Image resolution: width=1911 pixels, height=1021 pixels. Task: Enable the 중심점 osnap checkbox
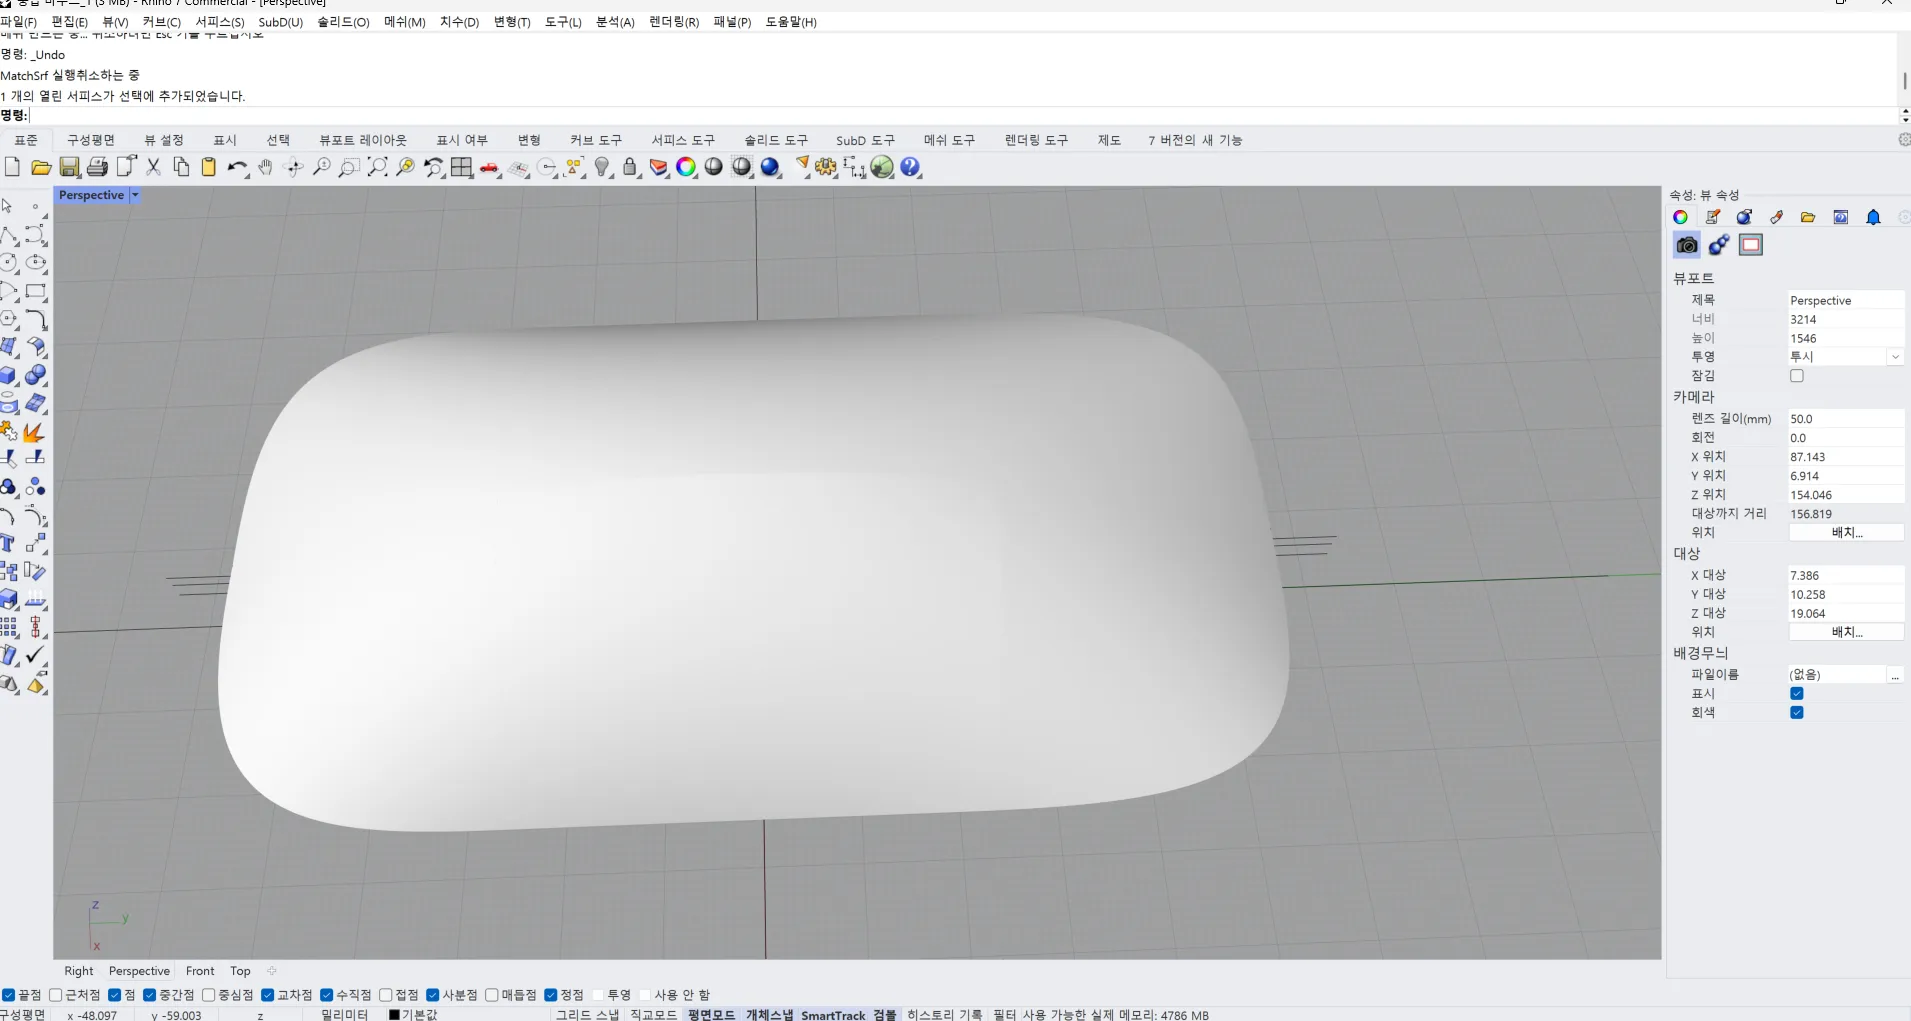click(x=209, y=995)
